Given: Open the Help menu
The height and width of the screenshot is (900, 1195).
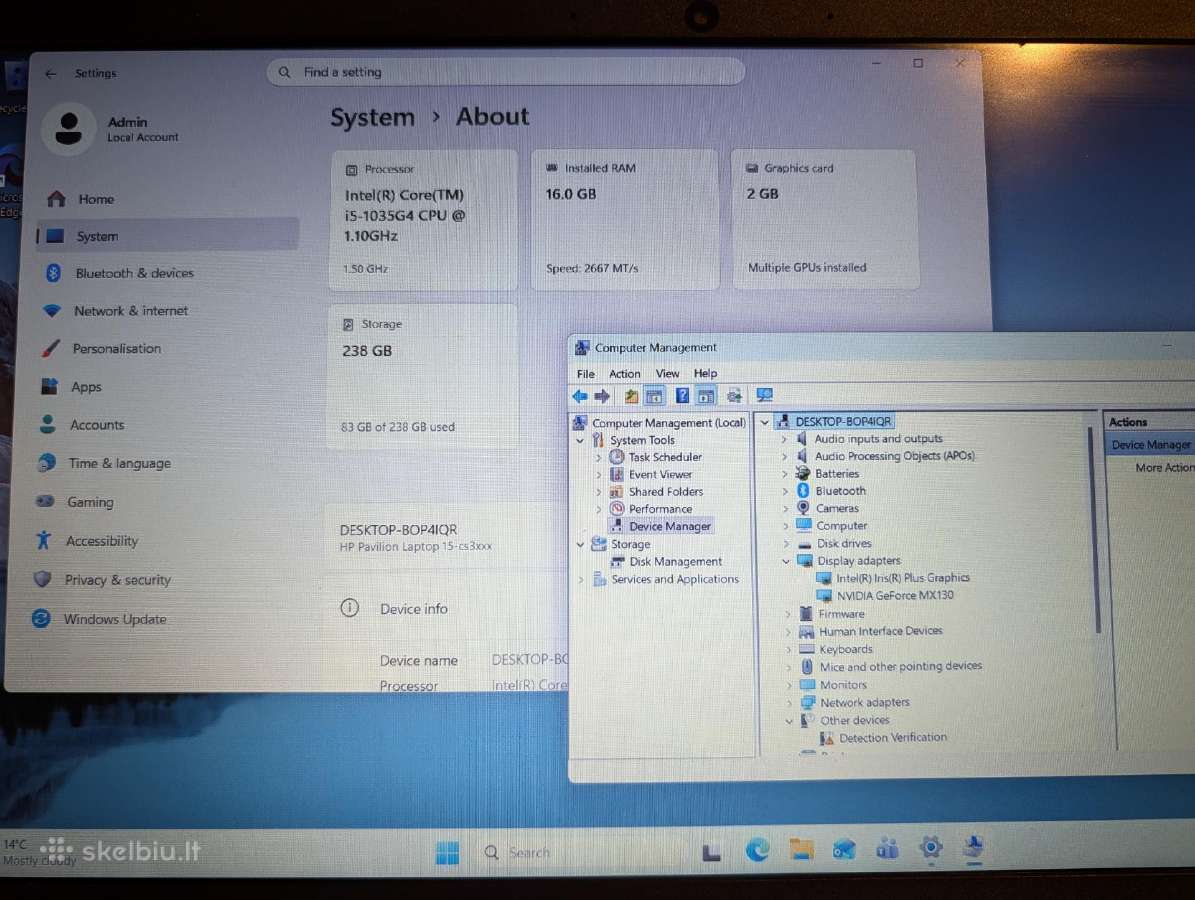Looking at the screenshot, I should [705, 373].
